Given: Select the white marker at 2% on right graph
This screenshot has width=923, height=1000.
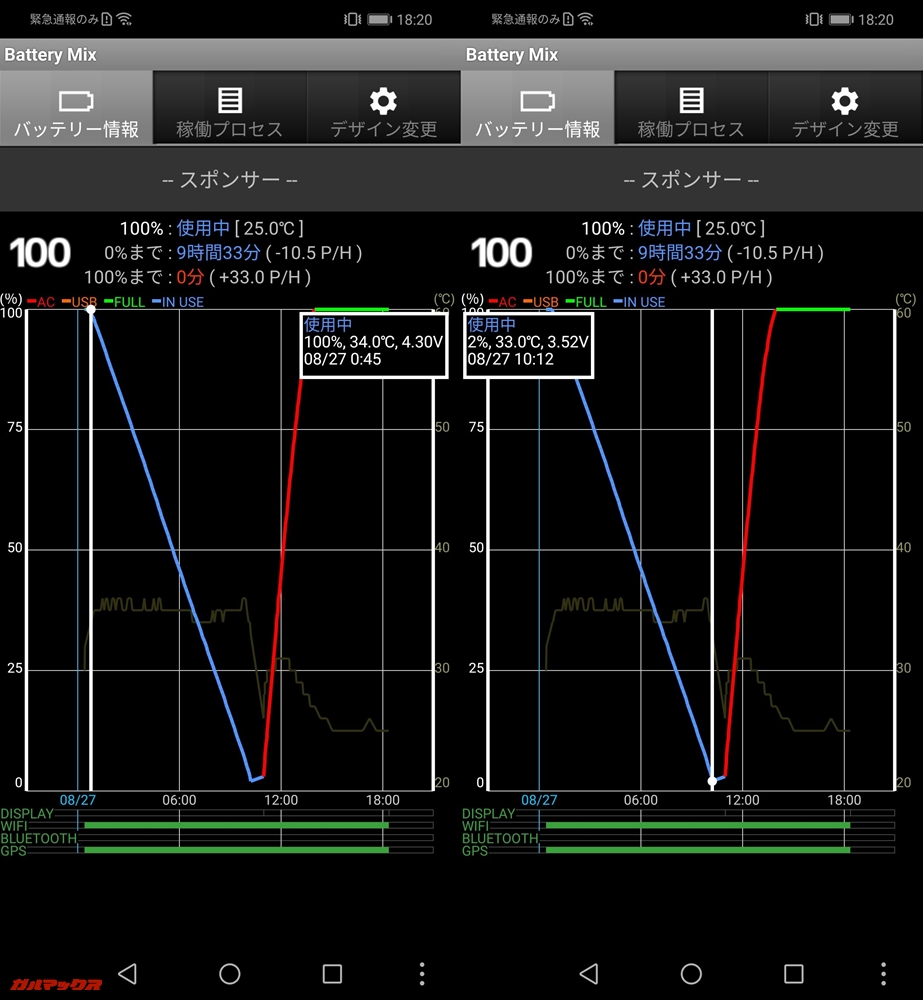Looking at the screenshot, I should (712, 780).
